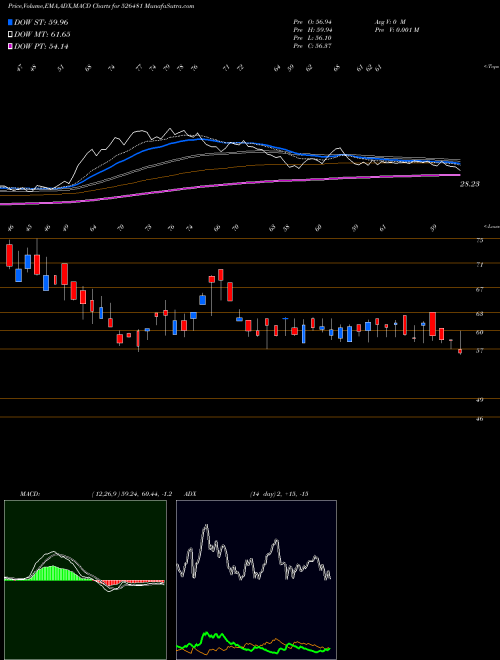Image resolution: width=500 pixels, height=660 pixels.
Task: Click the MACD (12,26,9) parameter values
Action: click(131, 494)
